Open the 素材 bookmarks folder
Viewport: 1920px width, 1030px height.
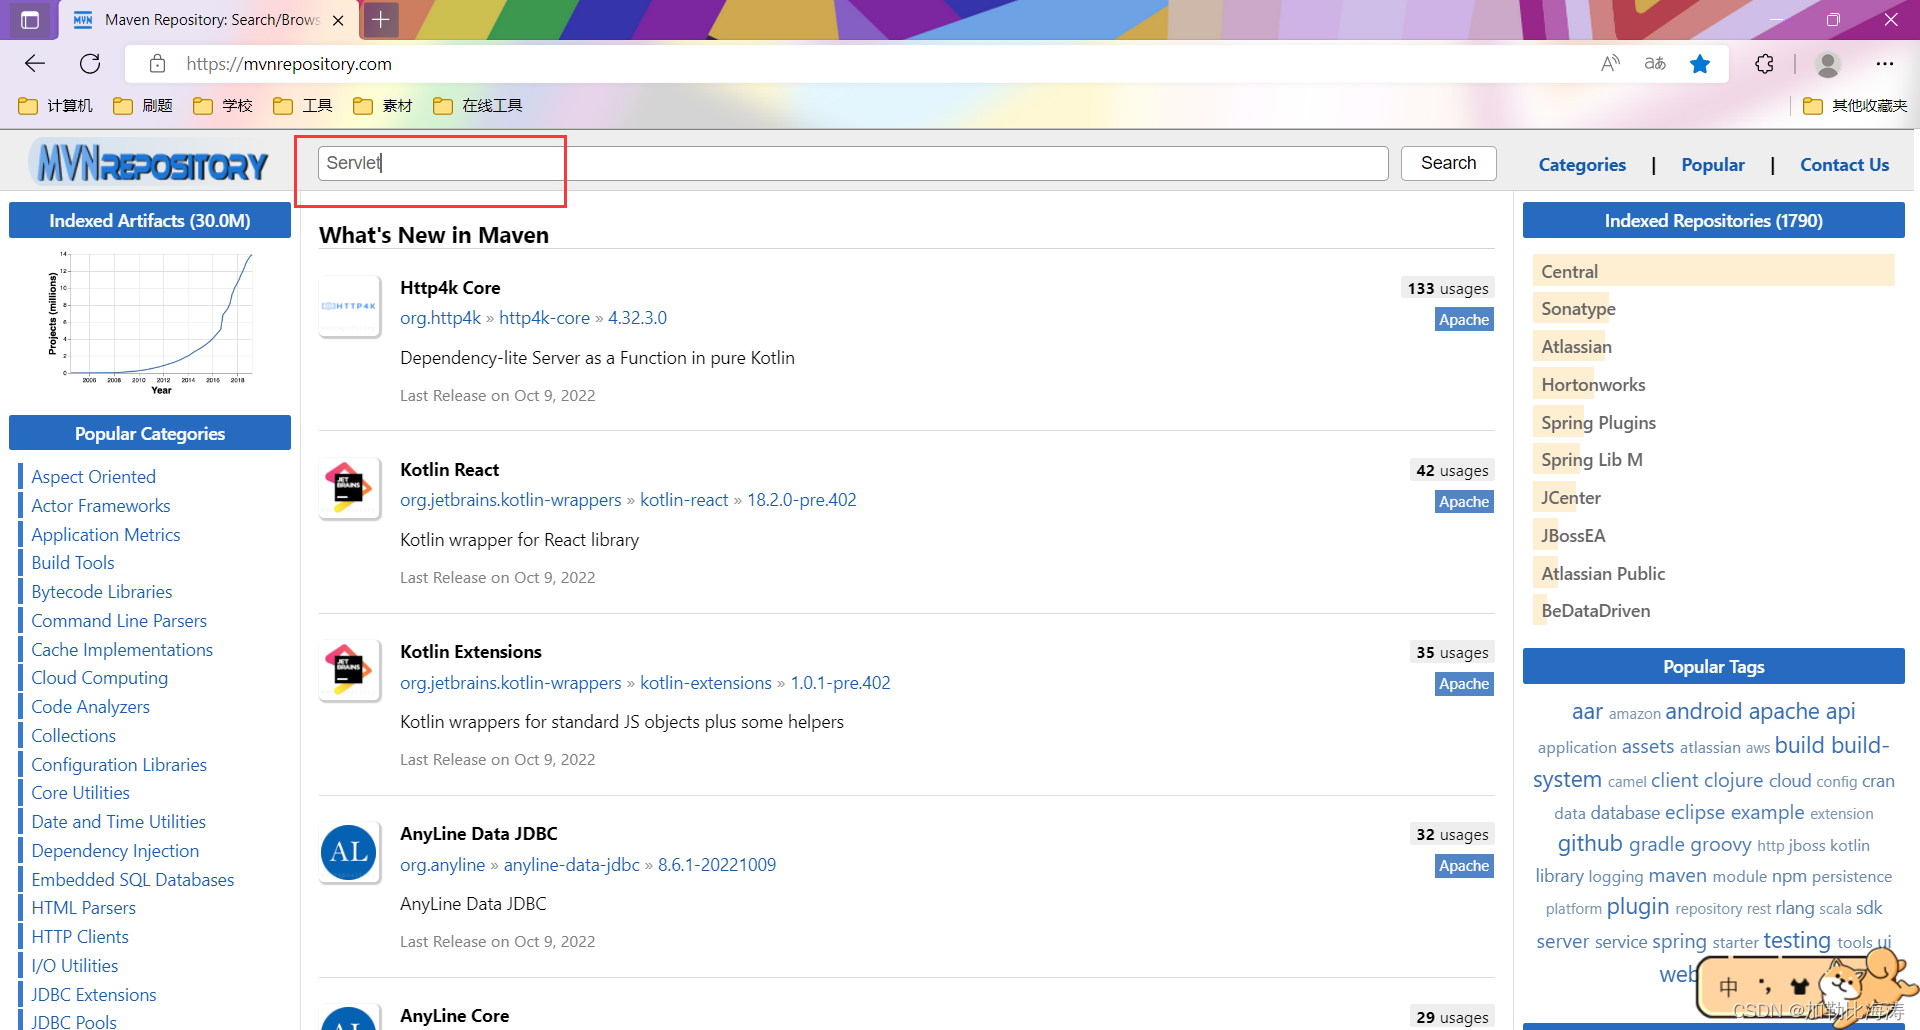point(383,106)
